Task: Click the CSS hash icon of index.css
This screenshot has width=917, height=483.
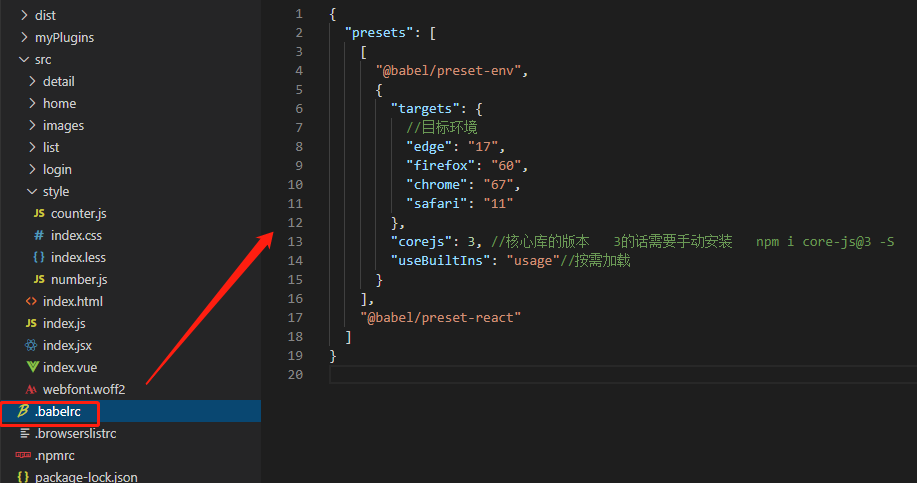Action: (39, 235)
